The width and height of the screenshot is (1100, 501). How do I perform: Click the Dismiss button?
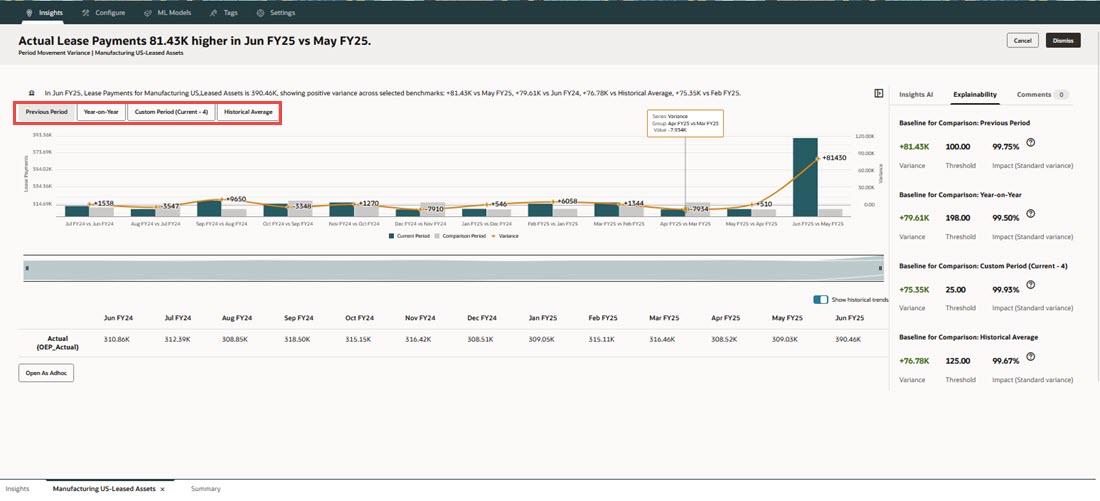point(1063,41)
